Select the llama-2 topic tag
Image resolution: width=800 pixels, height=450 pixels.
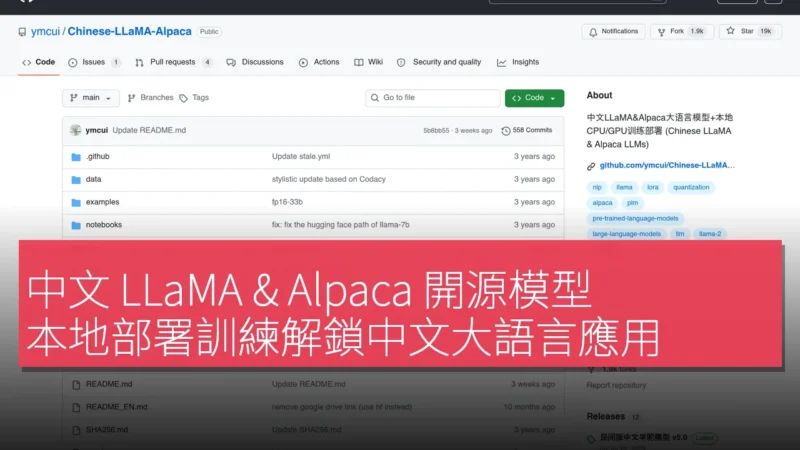[710, 234]
